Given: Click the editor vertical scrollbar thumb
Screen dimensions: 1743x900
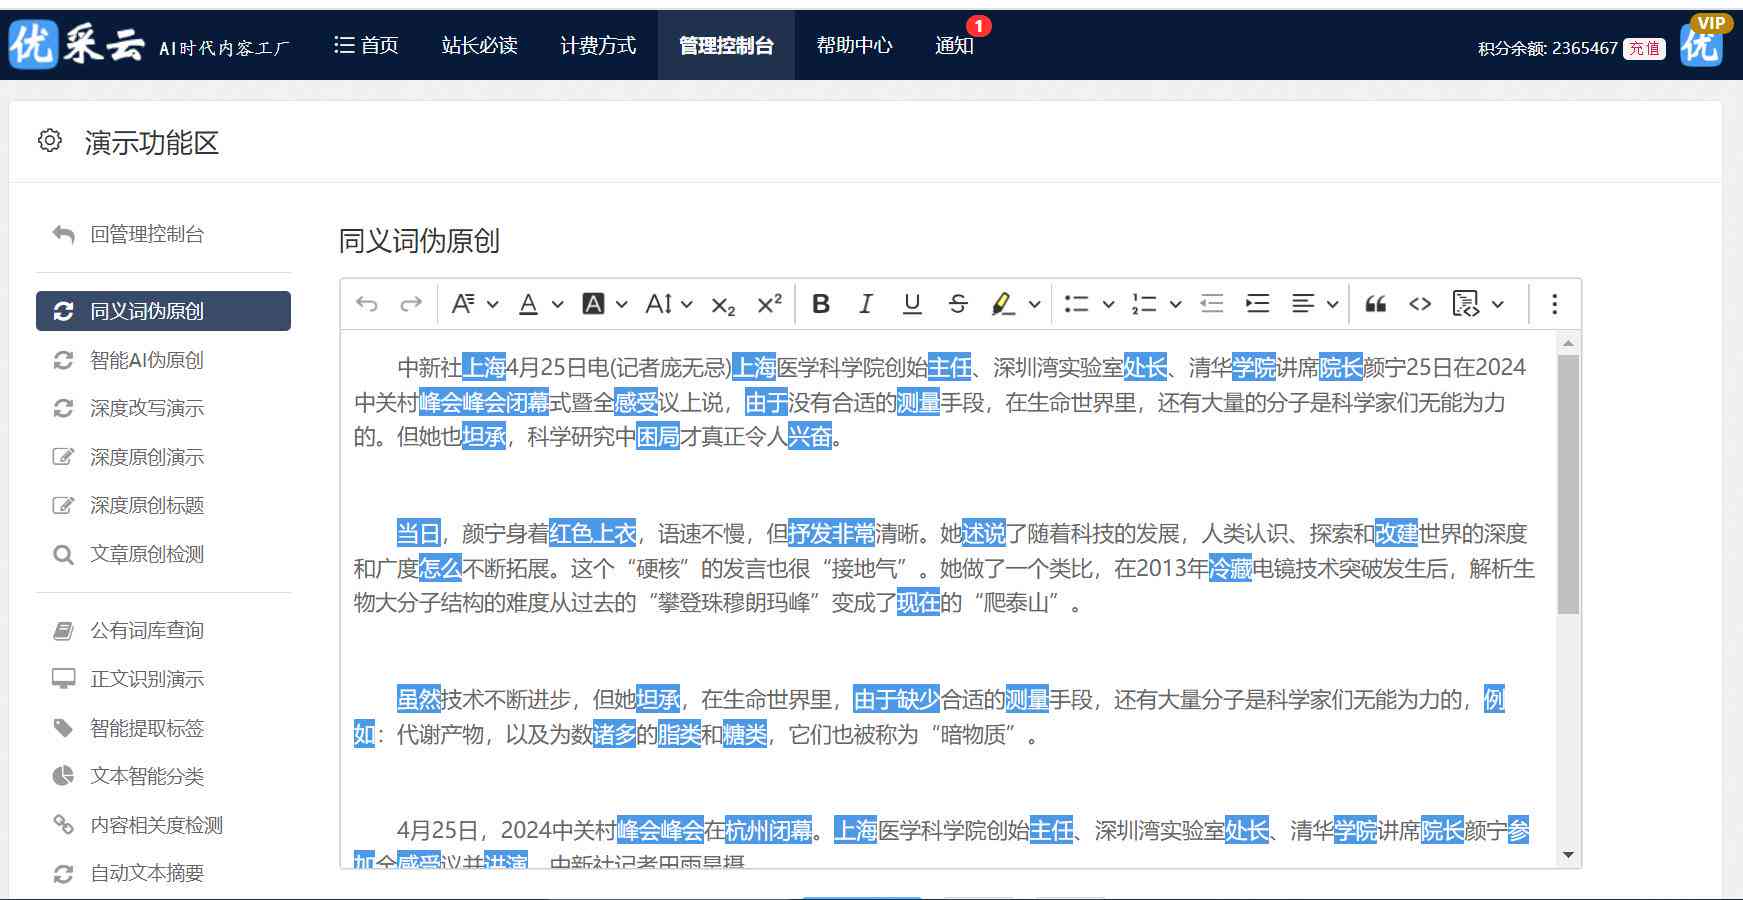Looking at the screenshot, I should pyautogui.click(x=1568, y=484).
